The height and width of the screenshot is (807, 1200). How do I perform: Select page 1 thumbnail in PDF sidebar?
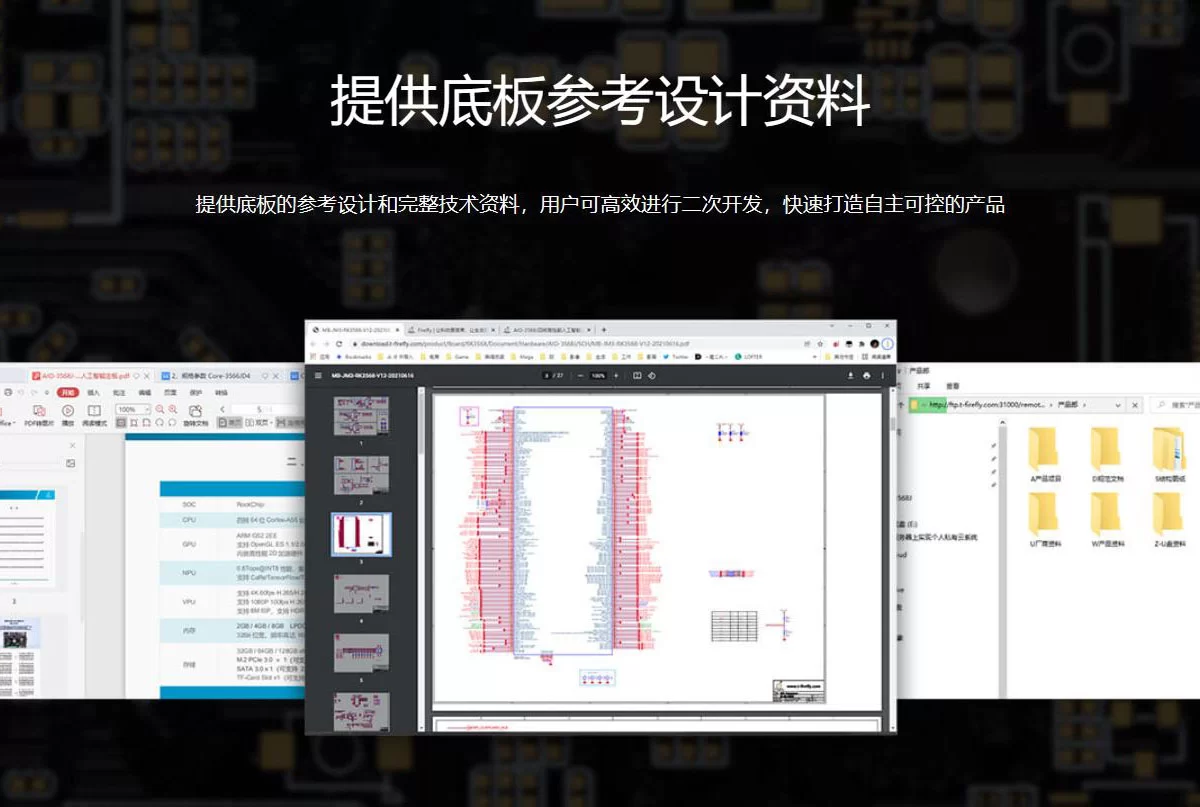coord(361,414)
